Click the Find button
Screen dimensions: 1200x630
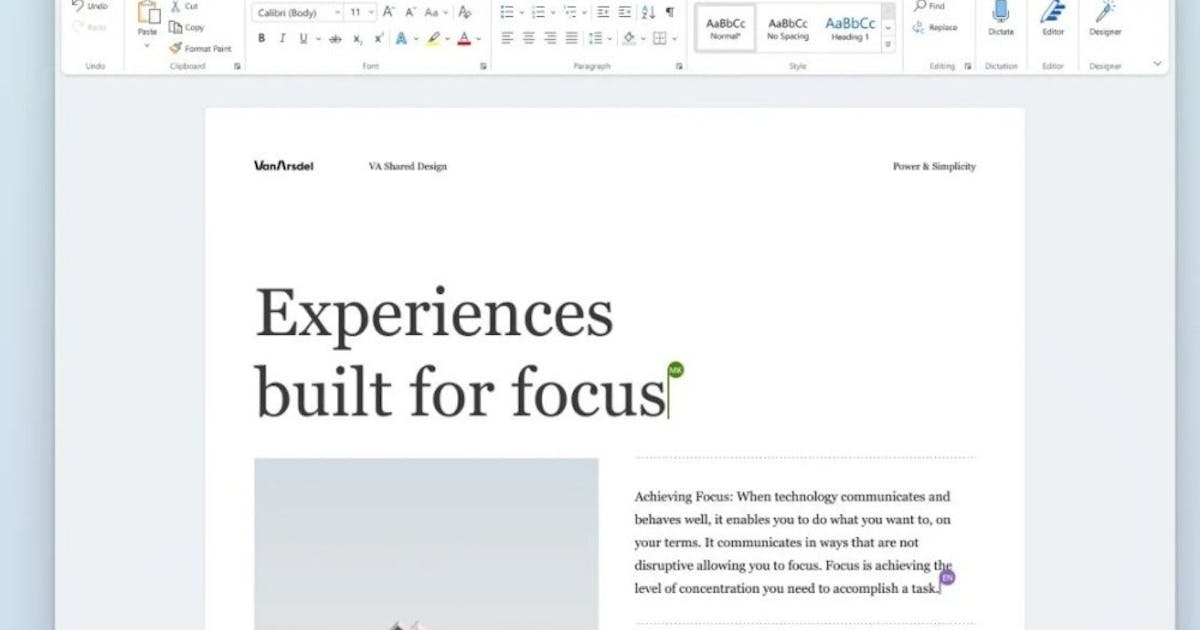coord(930,6)
